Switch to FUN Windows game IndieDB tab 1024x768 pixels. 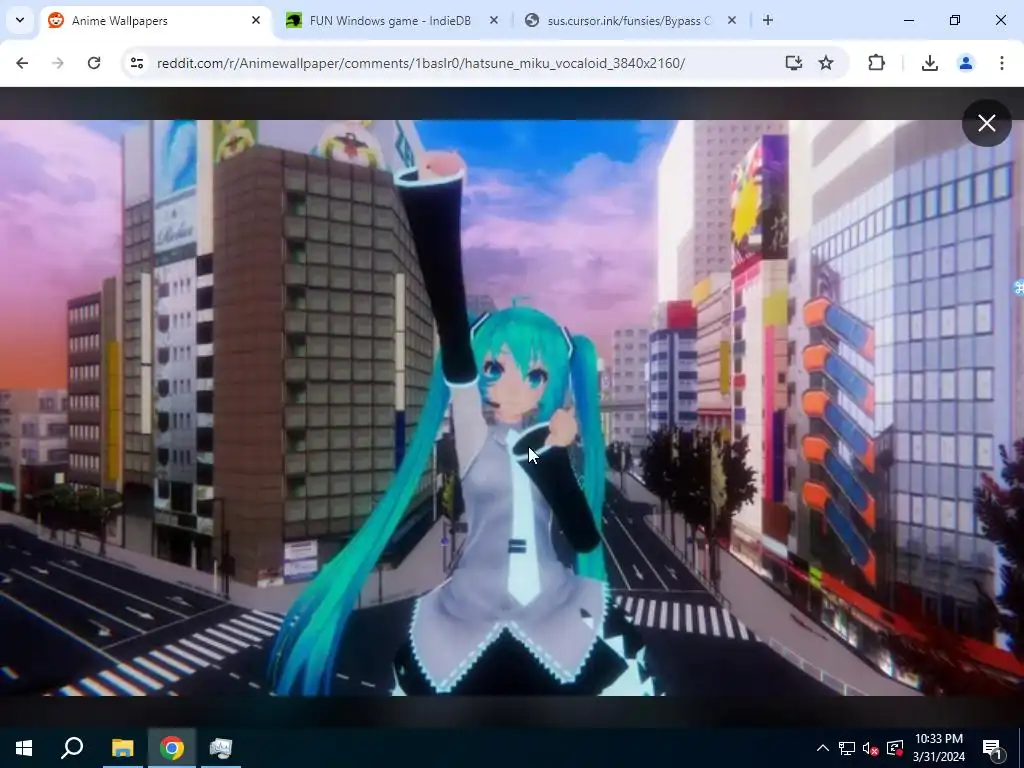(390, 21)
